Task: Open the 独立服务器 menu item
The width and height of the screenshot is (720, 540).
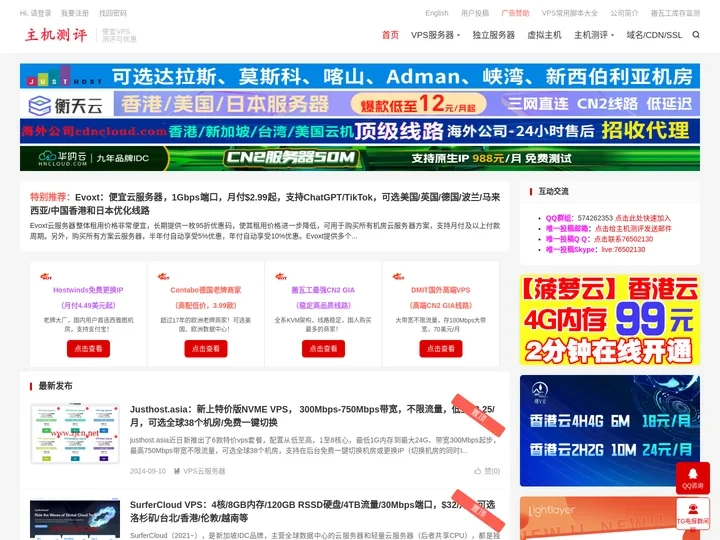Action: (494, 35)
